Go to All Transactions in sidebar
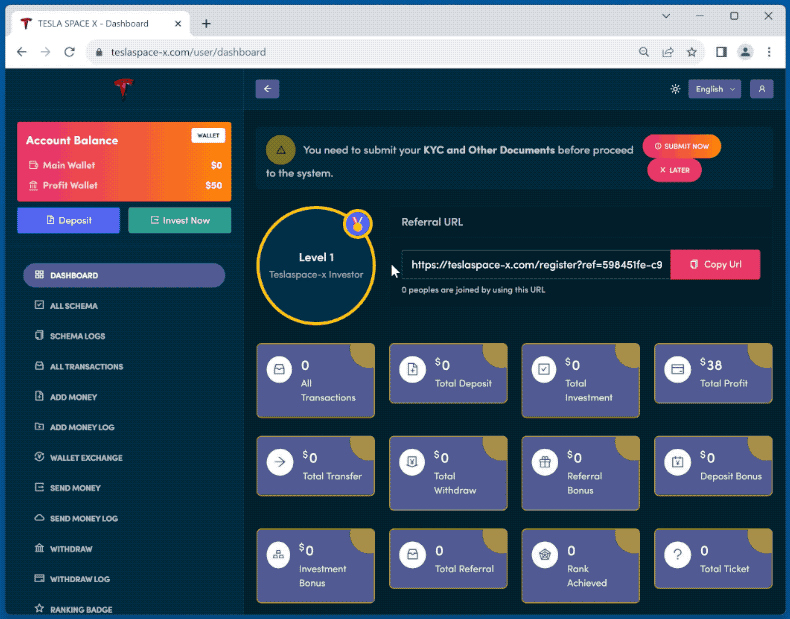This screenshot has width=790, height=619. pyautogui.click(x=86, y=367)
